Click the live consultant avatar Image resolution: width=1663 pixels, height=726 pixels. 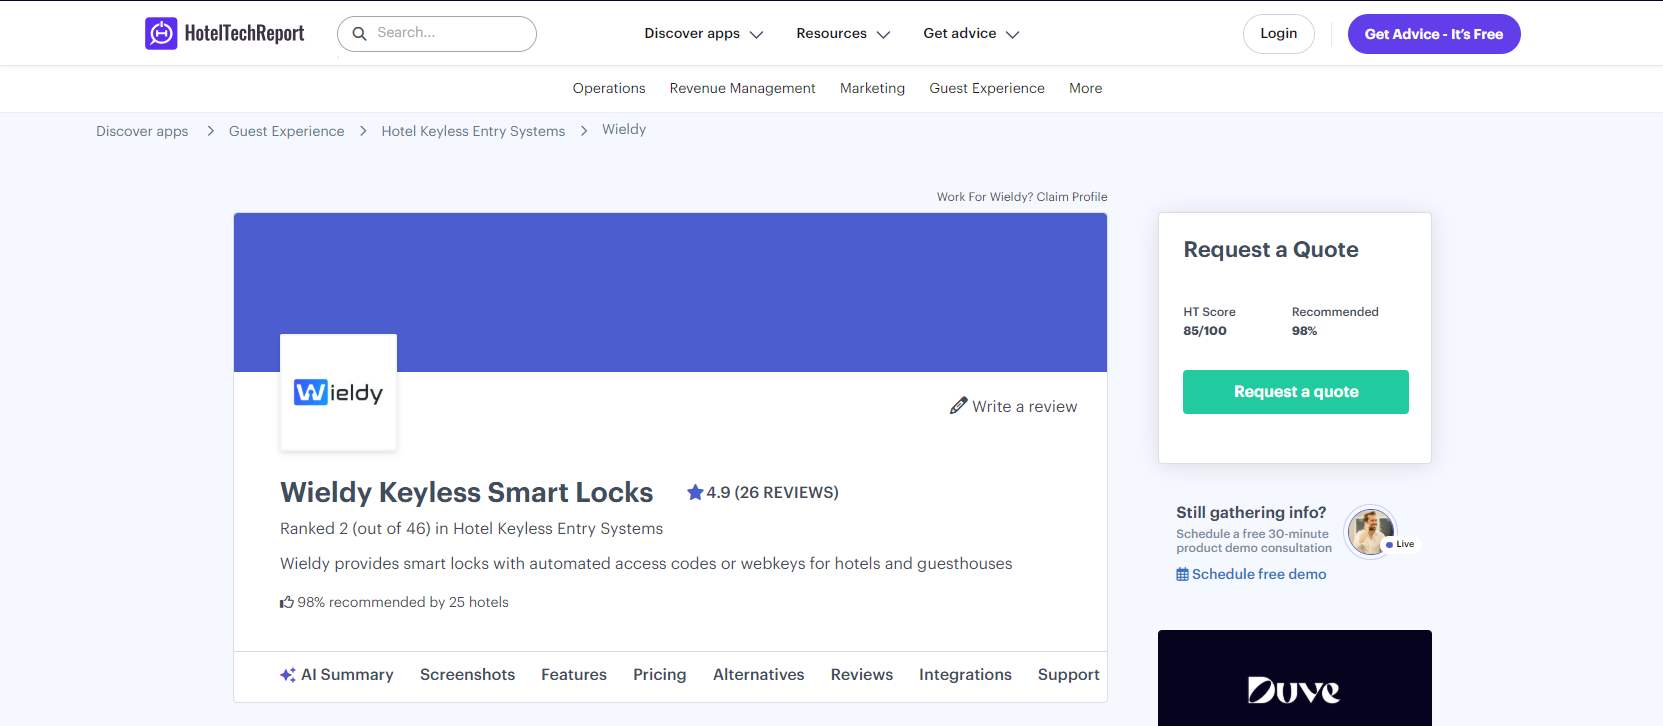(1370, 531)
